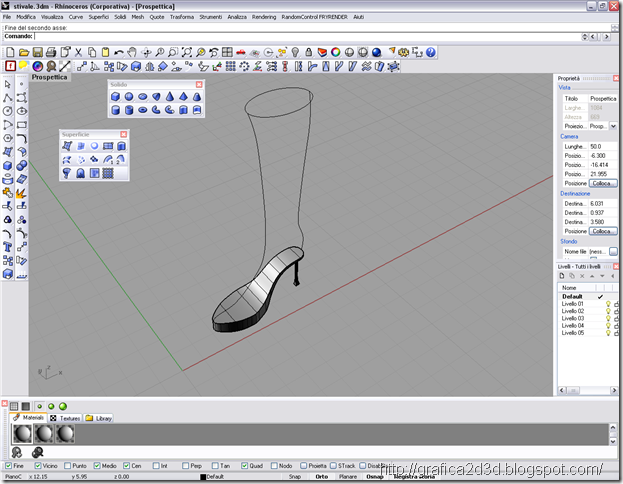Click the Nome file browse button
The height and width of the screenshot is (484, 623).
tap(613, 251)
